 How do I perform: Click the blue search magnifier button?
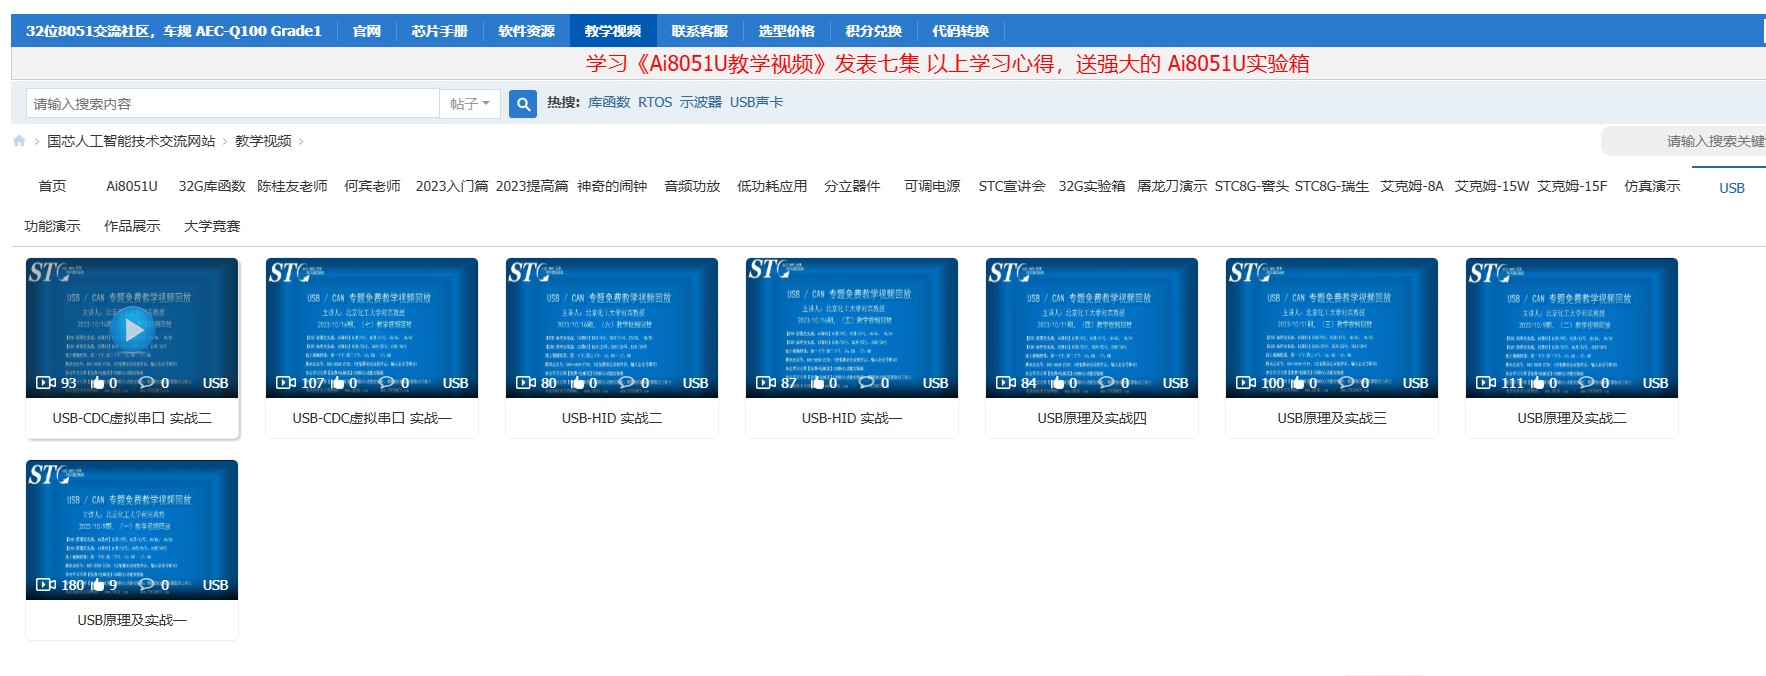coord(523,103)
